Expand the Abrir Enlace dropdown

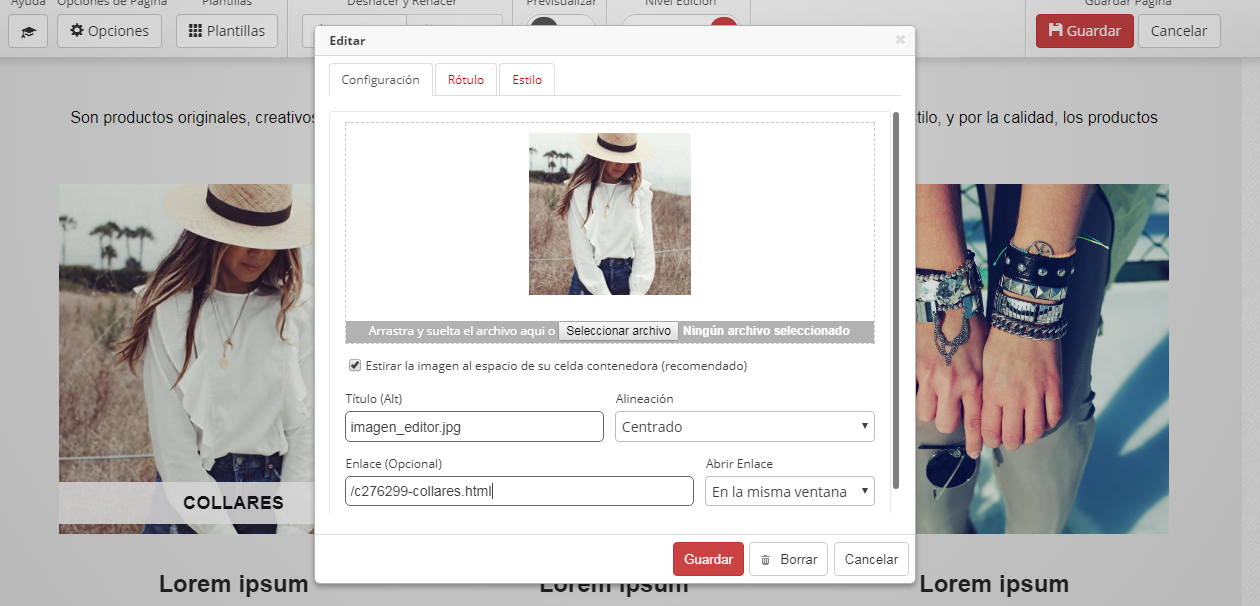(789, 491)
